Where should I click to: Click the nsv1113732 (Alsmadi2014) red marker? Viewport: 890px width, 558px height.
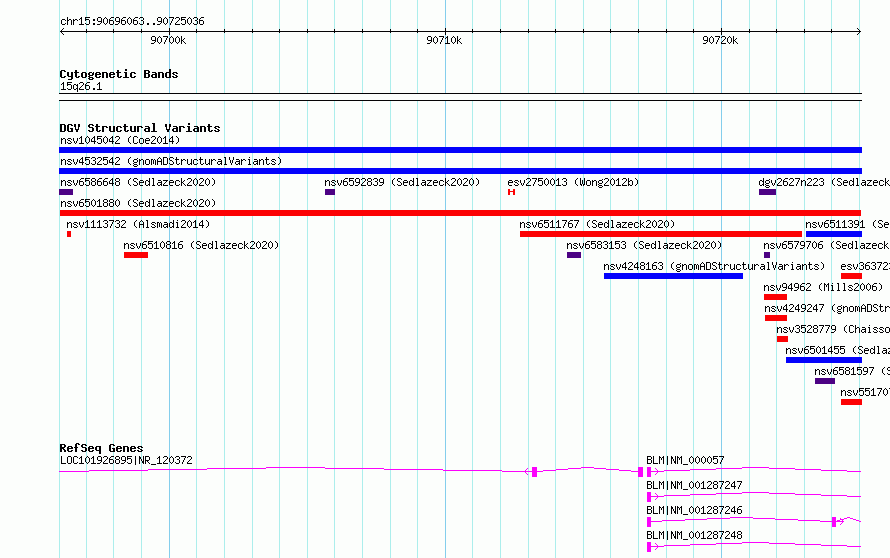coord(69,234)
